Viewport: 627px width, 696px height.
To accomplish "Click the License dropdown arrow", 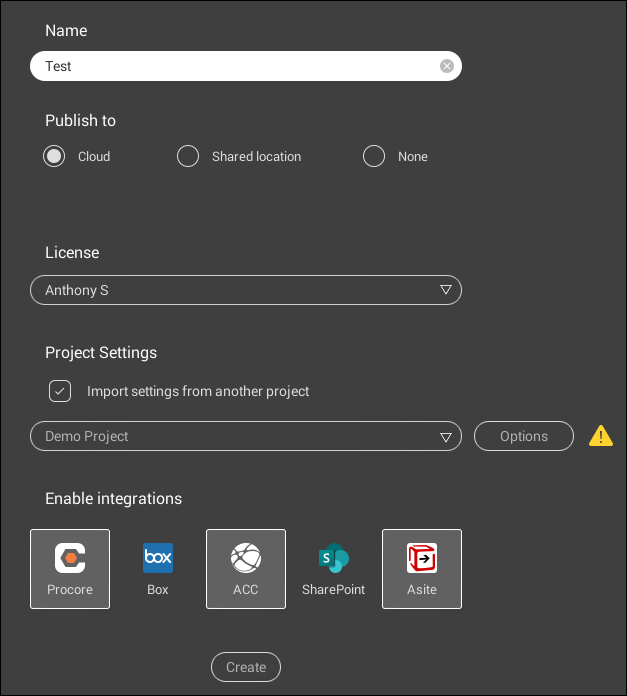I will click(x=446, y=290).
